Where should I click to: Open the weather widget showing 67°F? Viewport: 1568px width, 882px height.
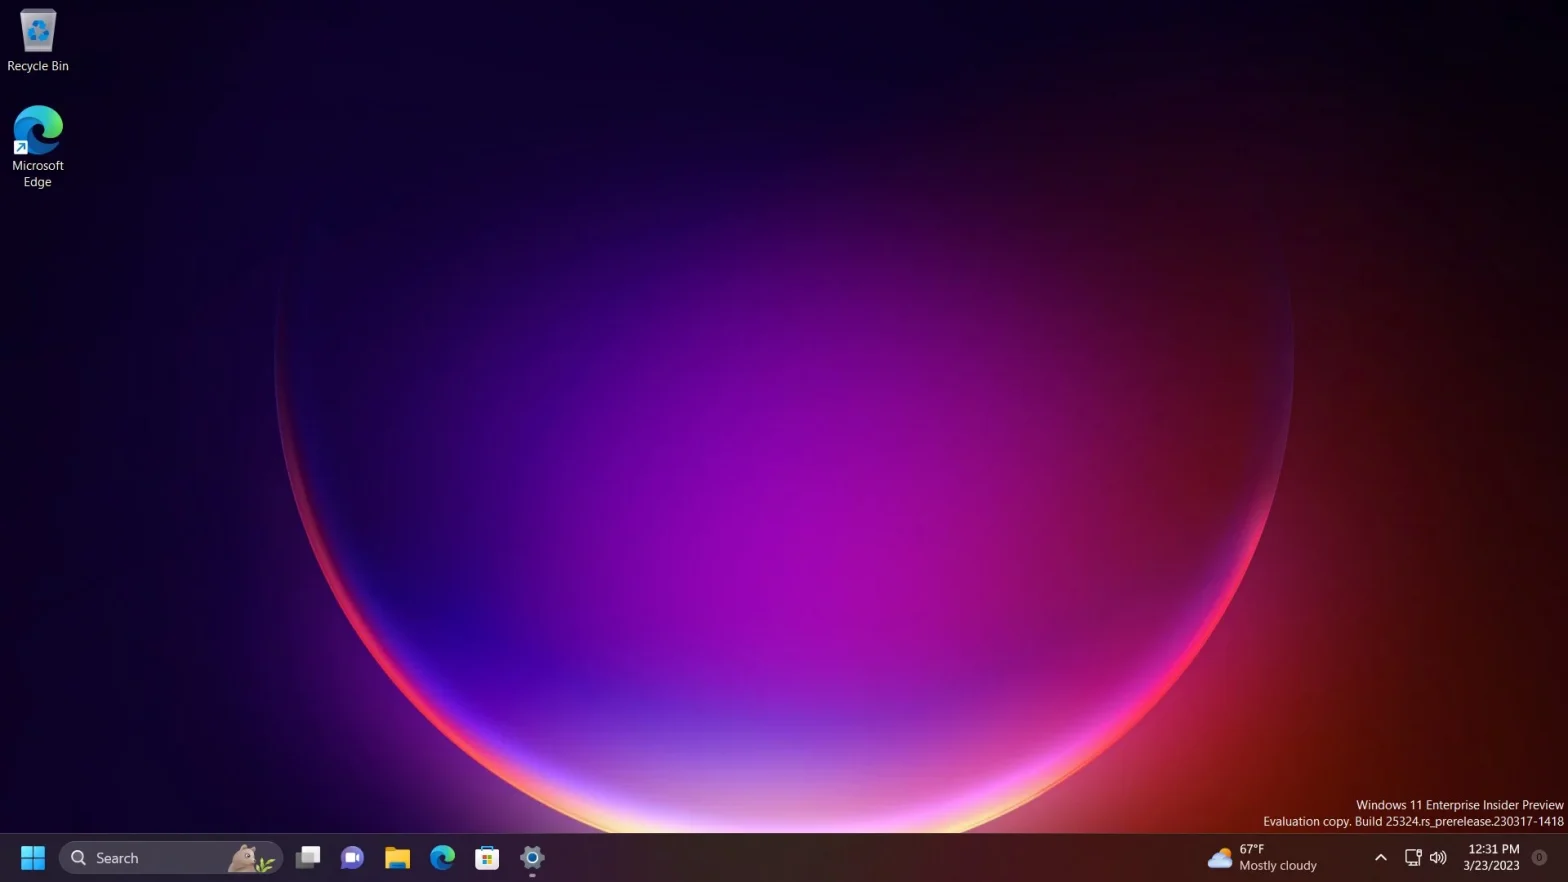coord(1262,858)
